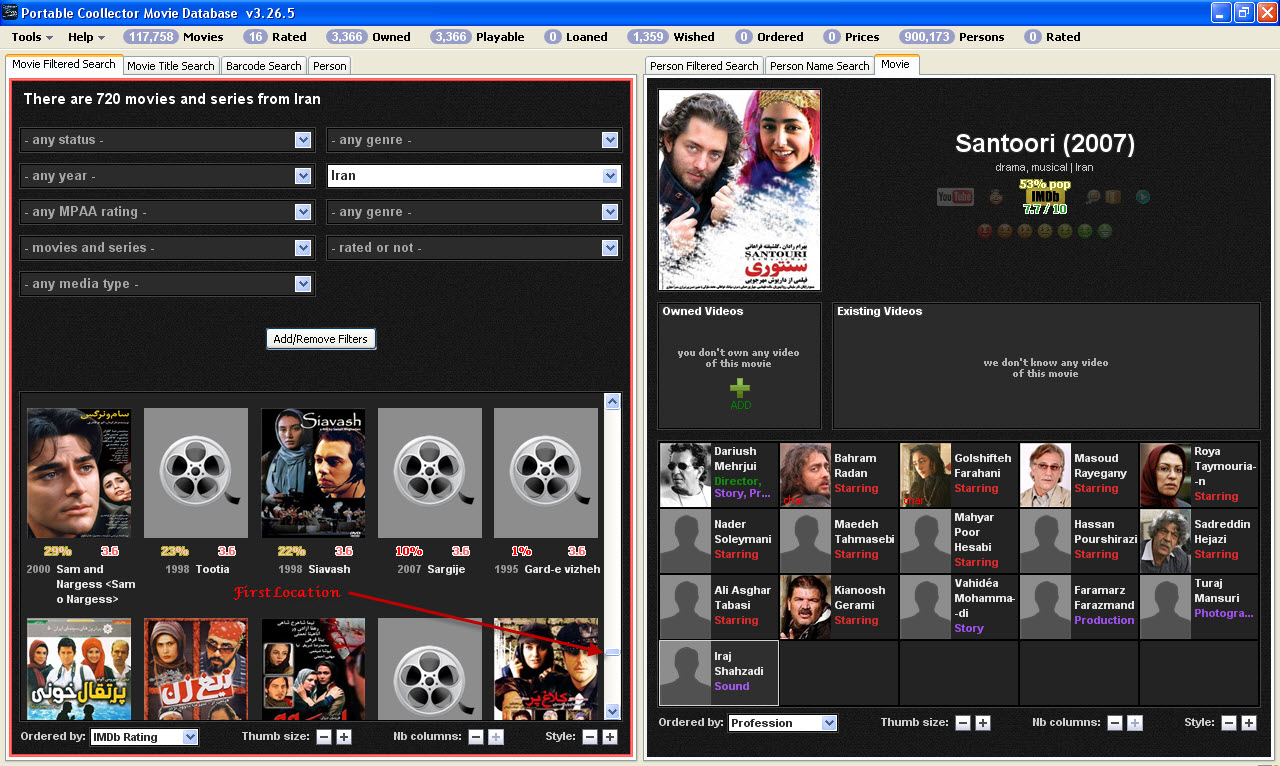The image size is (1280, 766).
Task: Rate movie with yellow neutral smiley
Action: (1045, 231)
